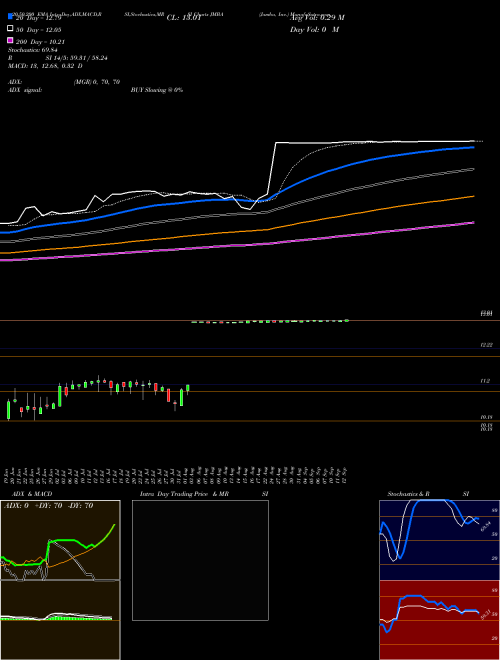Screen dimensions: 500x660
Task: Click the 'ADX & MACD' panel title
Action: (32, 494)
